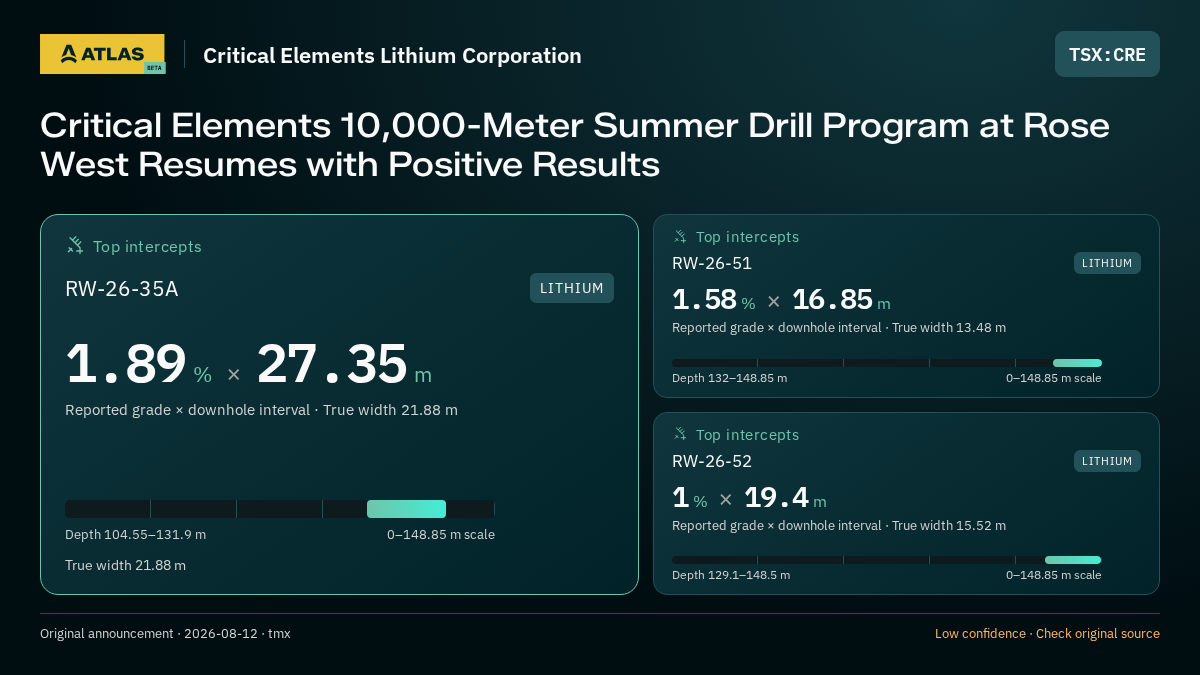1200x675 pixels.
Task: Click the hole ID 'RW-26-35A'
Action: 122,289
